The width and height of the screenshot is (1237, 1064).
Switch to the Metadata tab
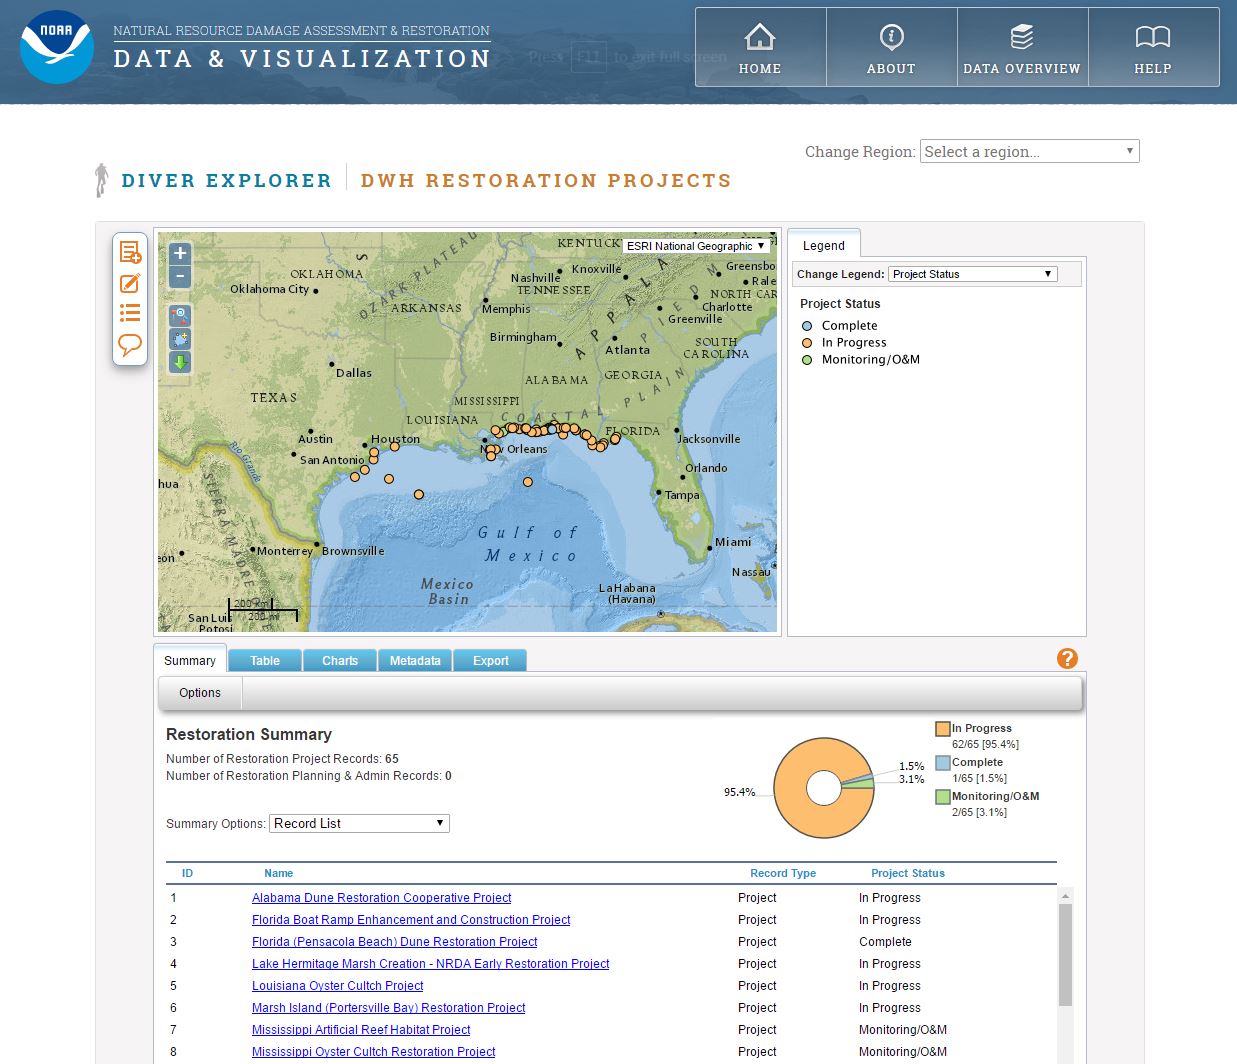415,661
